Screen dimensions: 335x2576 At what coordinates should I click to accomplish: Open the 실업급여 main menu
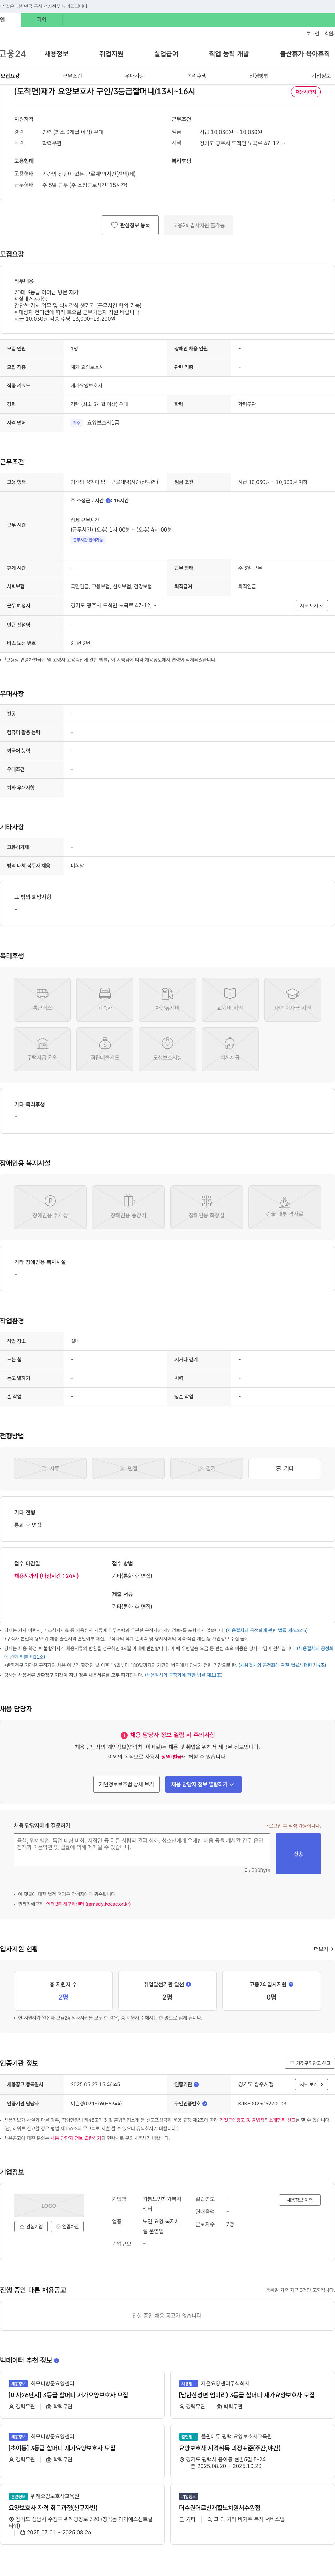point(166,54)
